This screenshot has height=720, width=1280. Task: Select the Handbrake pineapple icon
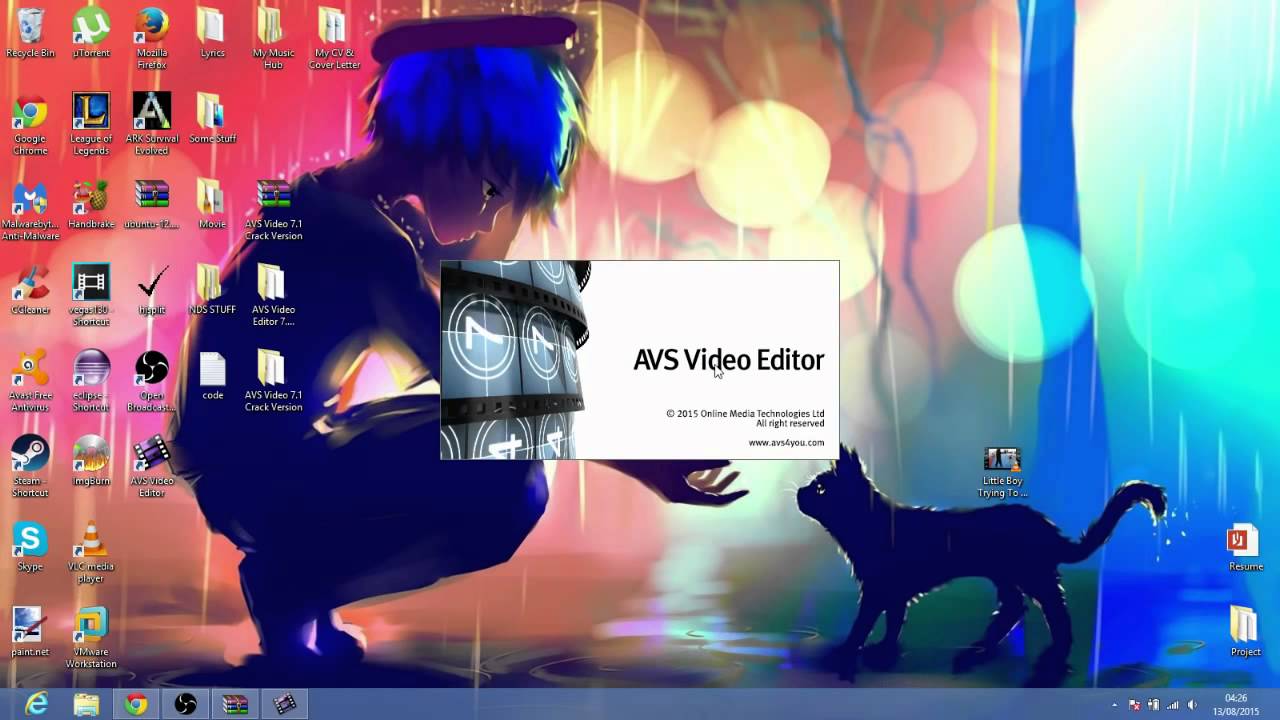[x=91, y=205]
